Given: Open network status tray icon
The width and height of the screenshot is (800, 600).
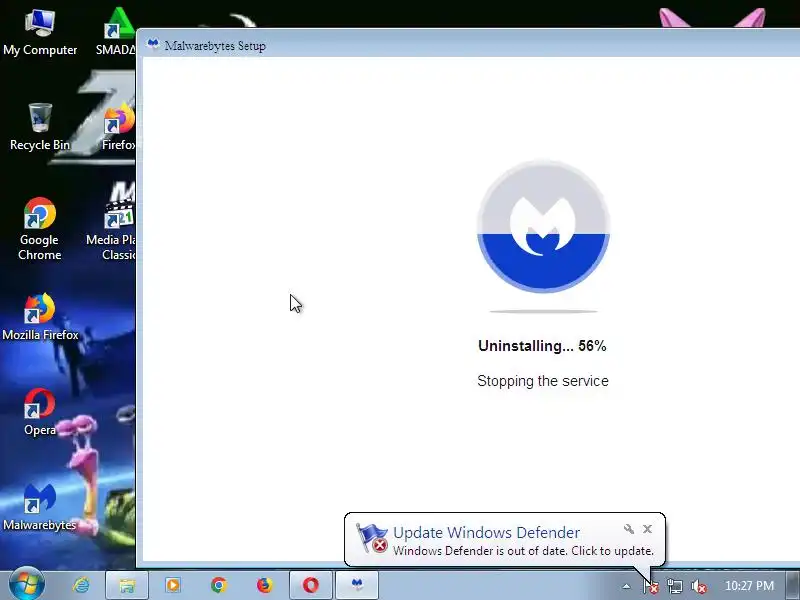Looking at the screenshot, I should tap(674, 587).
